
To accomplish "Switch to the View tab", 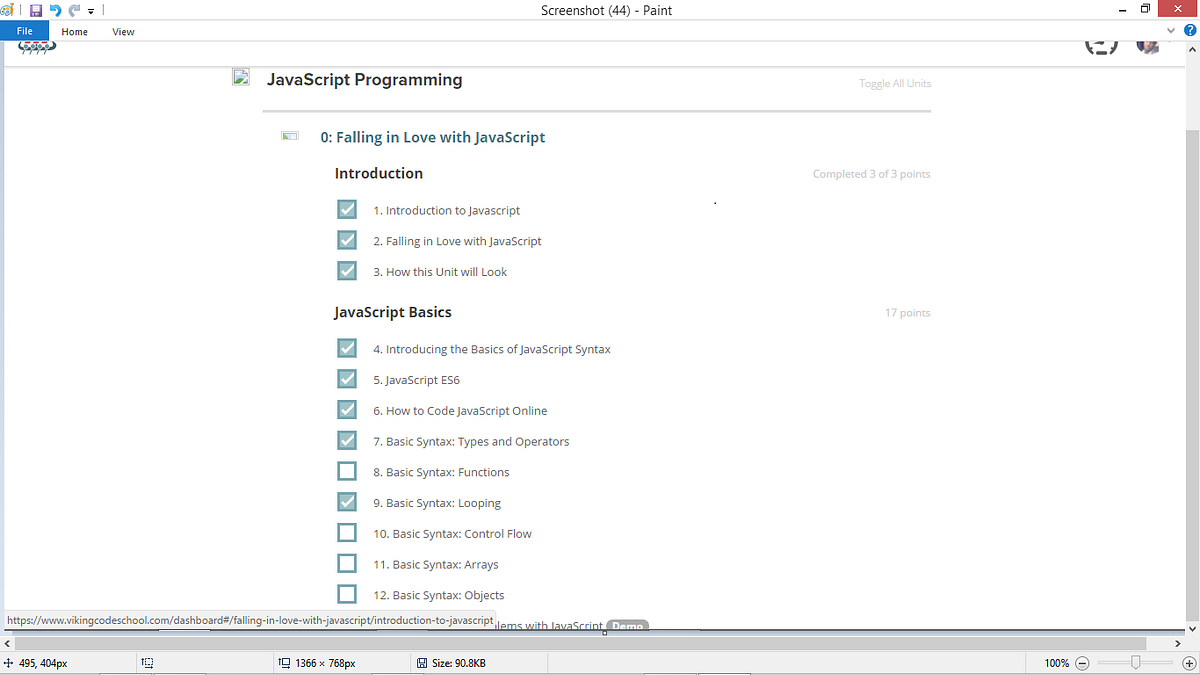I will [122, 31].
